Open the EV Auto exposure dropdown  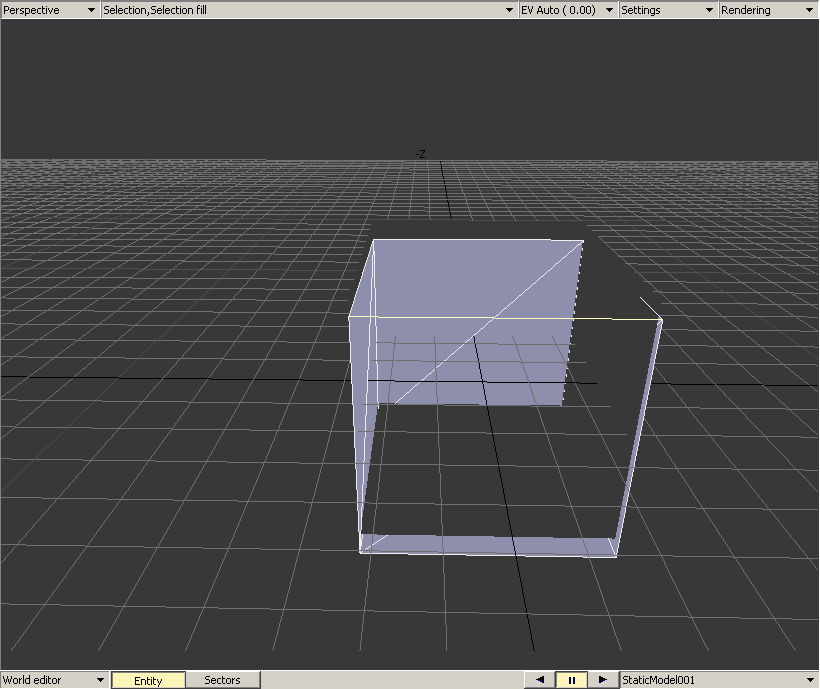[x=568, y=10]
